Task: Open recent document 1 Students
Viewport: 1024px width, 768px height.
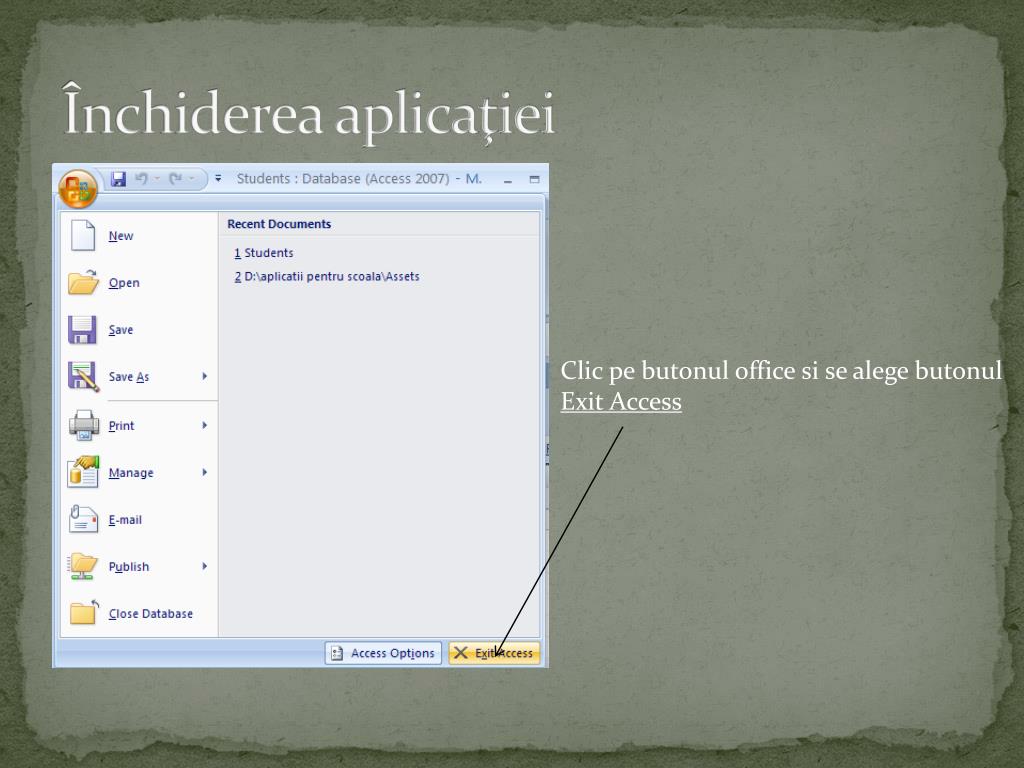Action: point(264,253)
